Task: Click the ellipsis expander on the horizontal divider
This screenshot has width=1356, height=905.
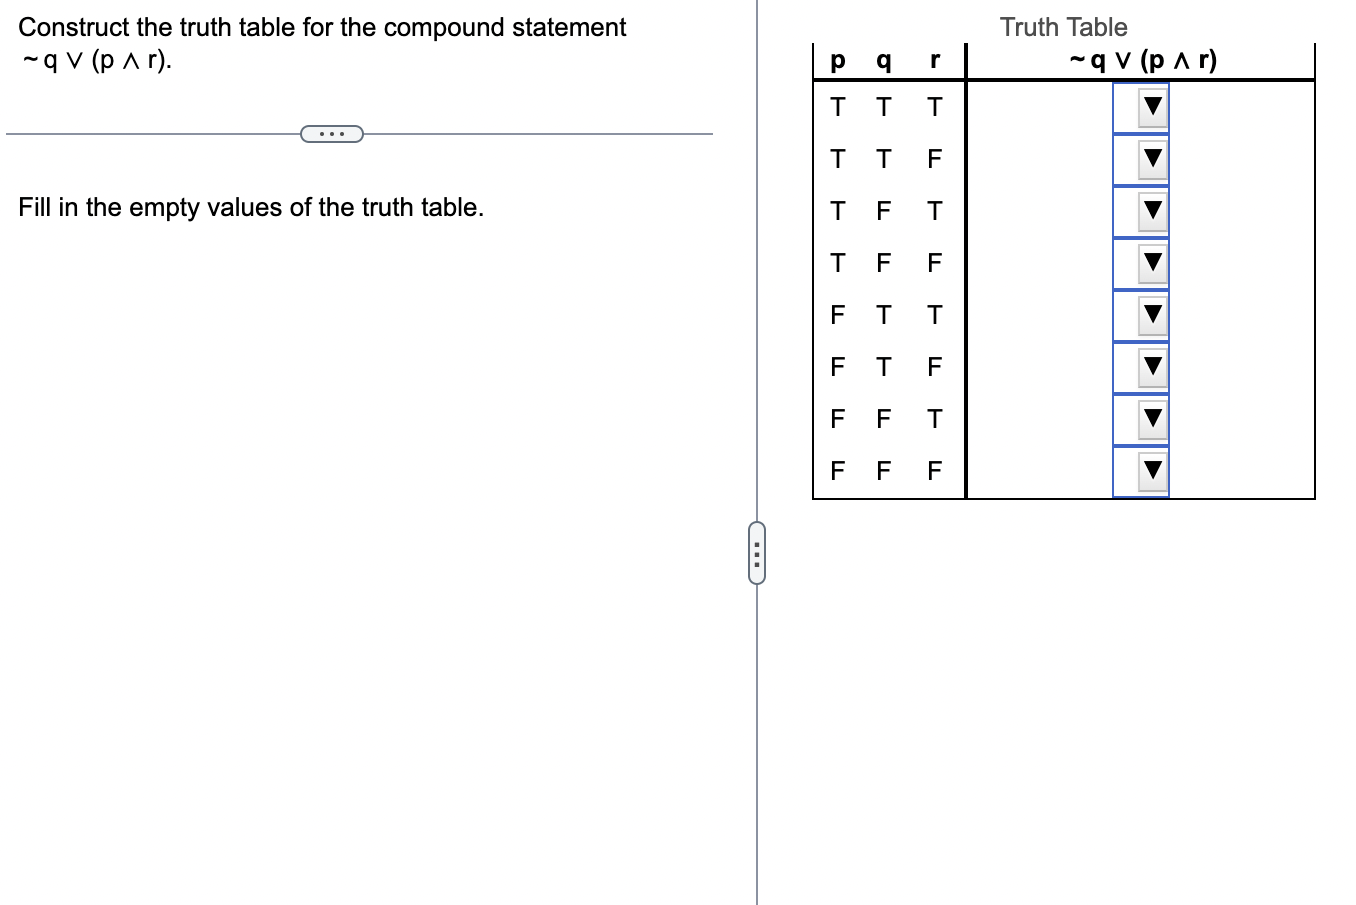Action: tap(331, 133)
